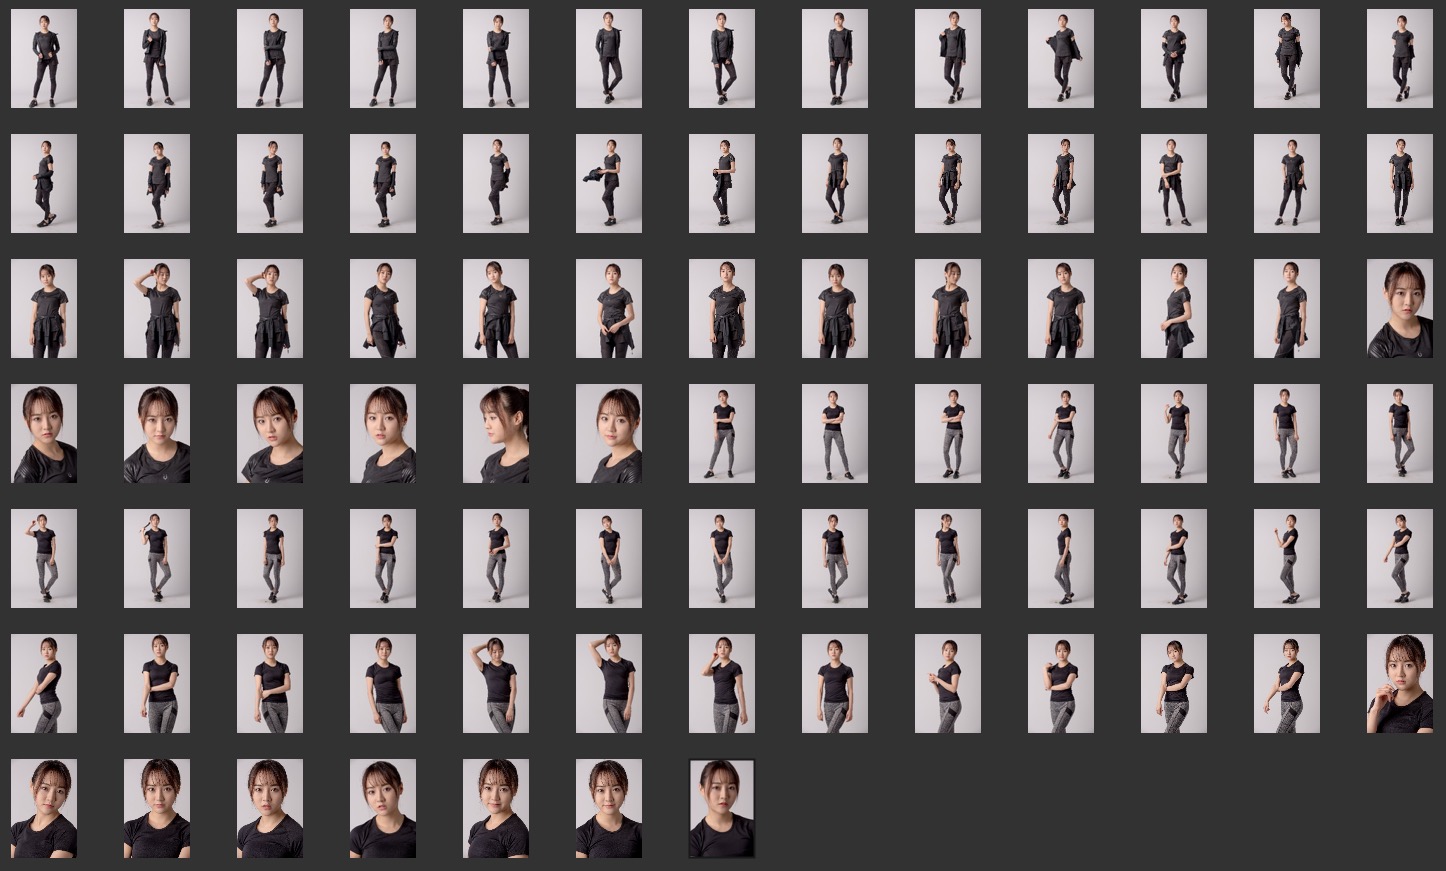Select the sixth-row thumbnail with hand touching cheek
The height and width of the screenshot is (871, 1446).
722,684
